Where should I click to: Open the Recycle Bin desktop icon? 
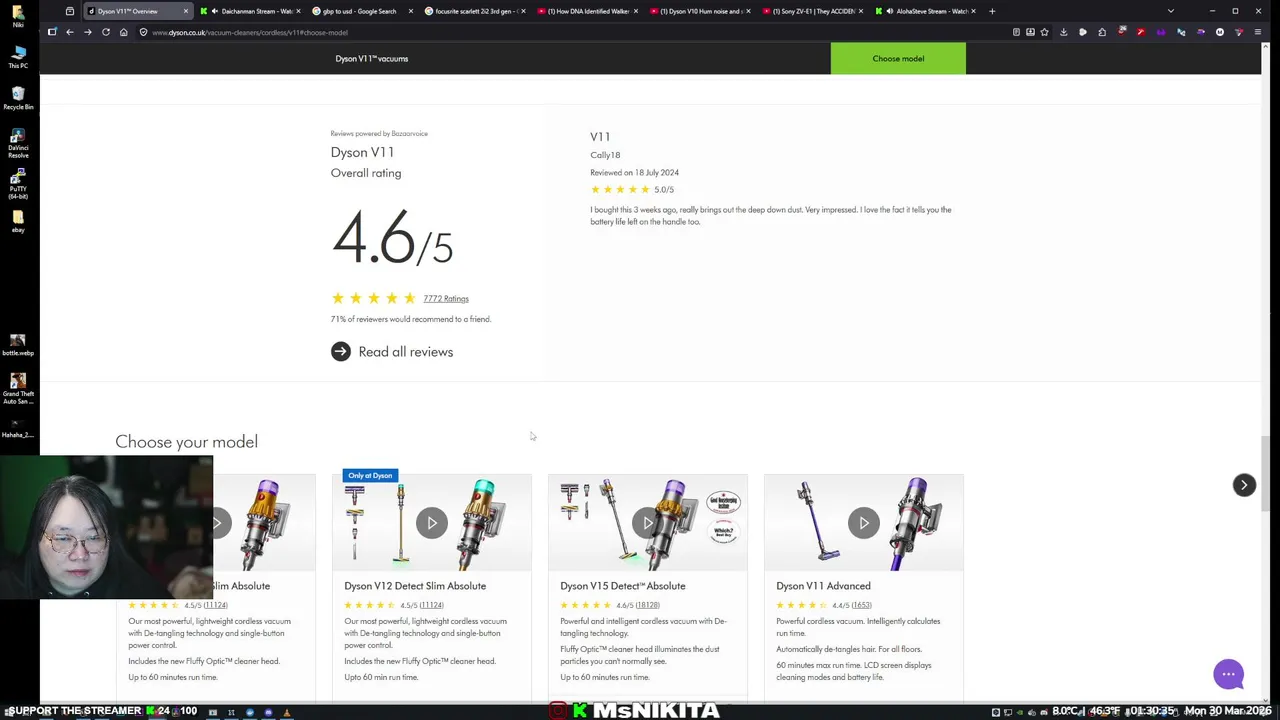(18, 97)
